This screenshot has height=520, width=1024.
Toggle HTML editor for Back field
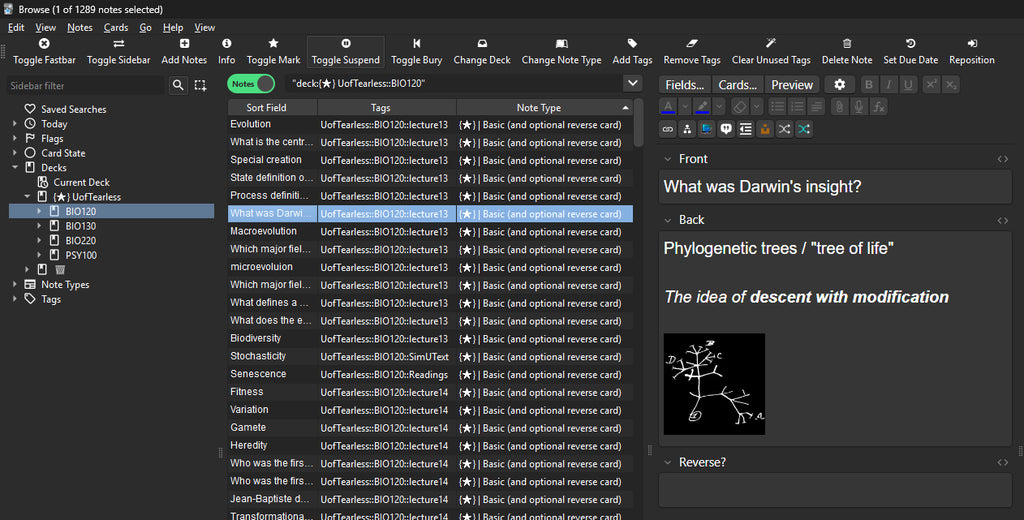[1002, 220]
